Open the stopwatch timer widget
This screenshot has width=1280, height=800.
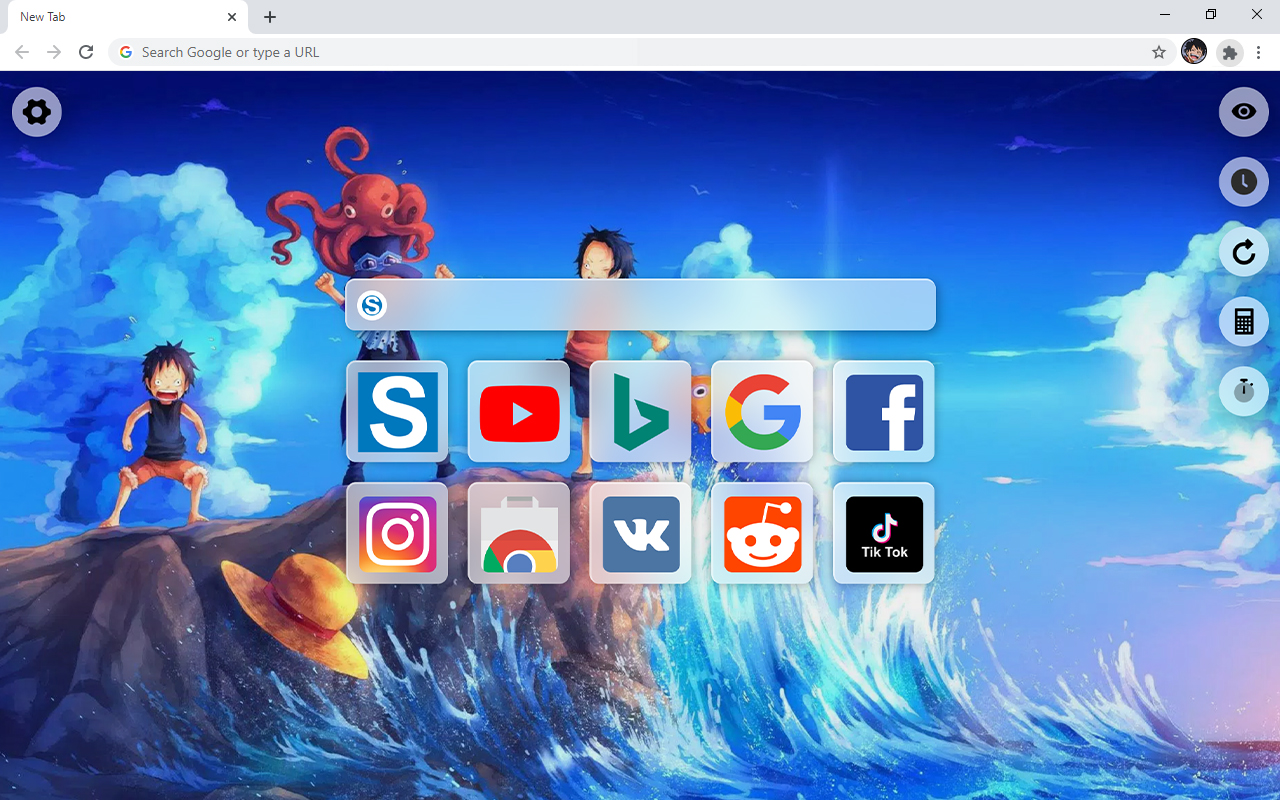point(1243,390)
